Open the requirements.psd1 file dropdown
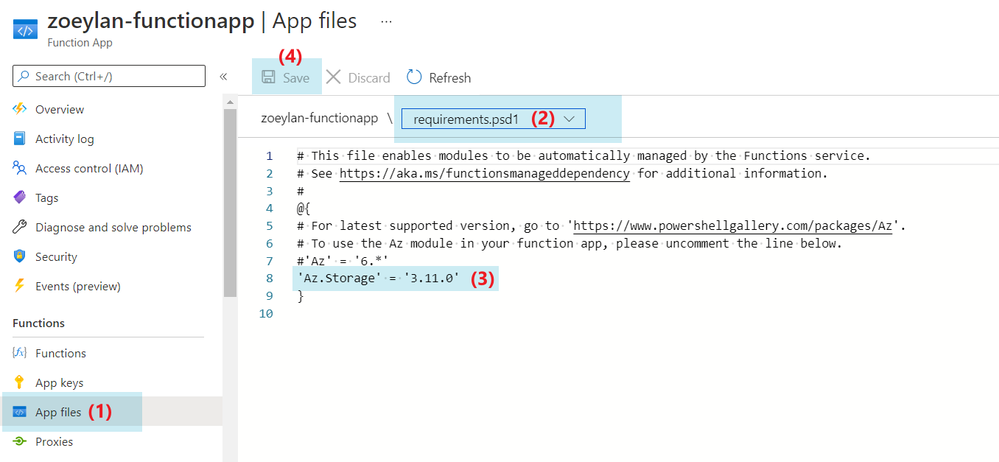Screen dimensions: 999x462 pos(493,119)
